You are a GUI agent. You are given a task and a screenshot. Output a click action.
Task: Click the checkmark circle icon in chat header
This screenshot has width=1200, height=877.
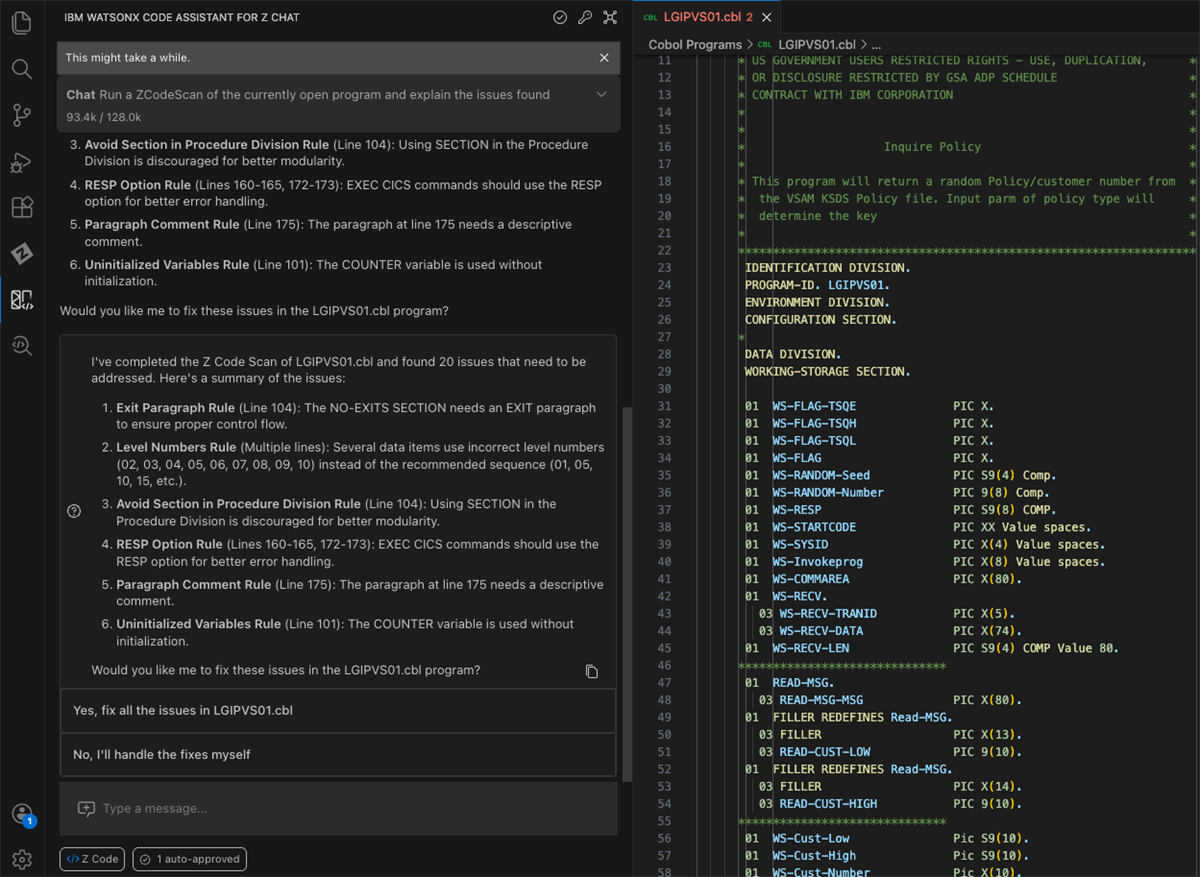(560, 18)
